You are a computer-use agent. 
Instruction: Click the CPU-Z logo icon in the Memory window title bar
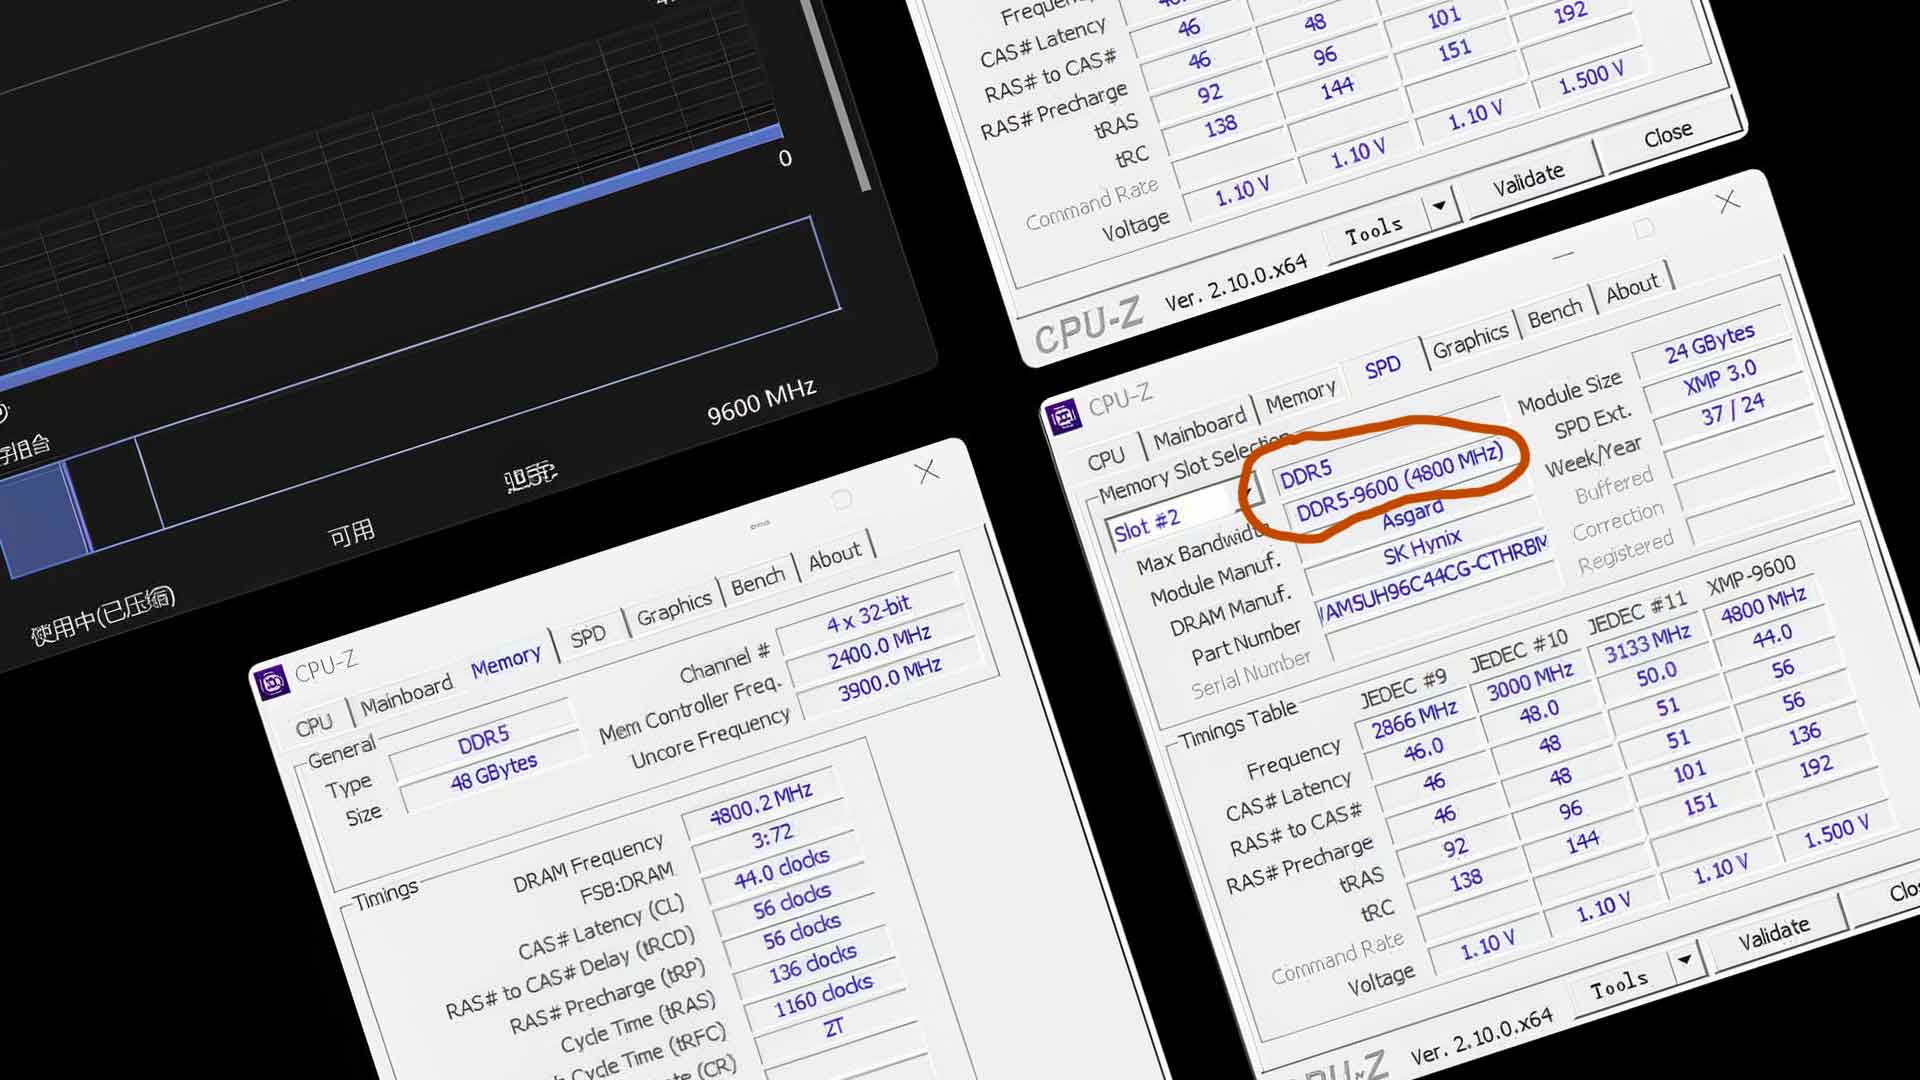coord(273,683)
